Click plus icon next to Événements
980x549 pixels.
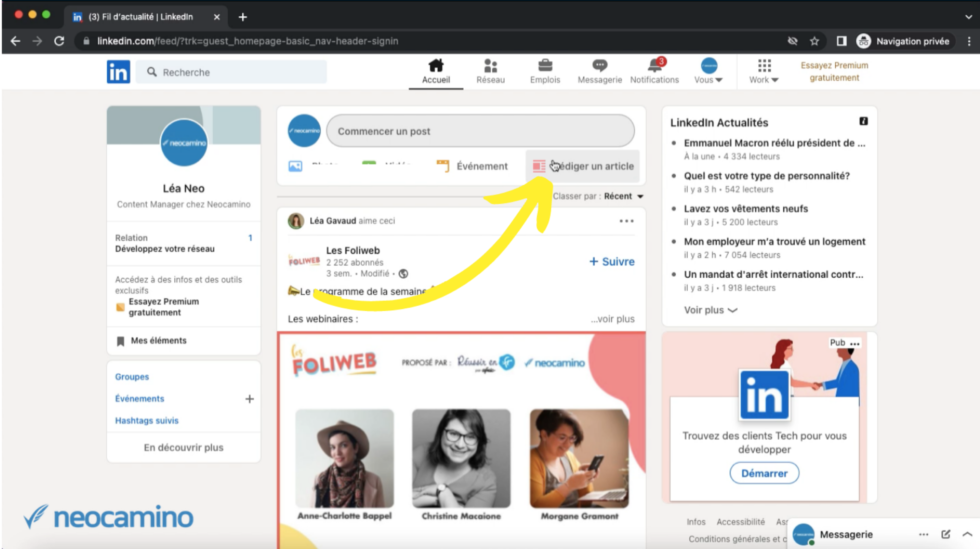[249, 399]
